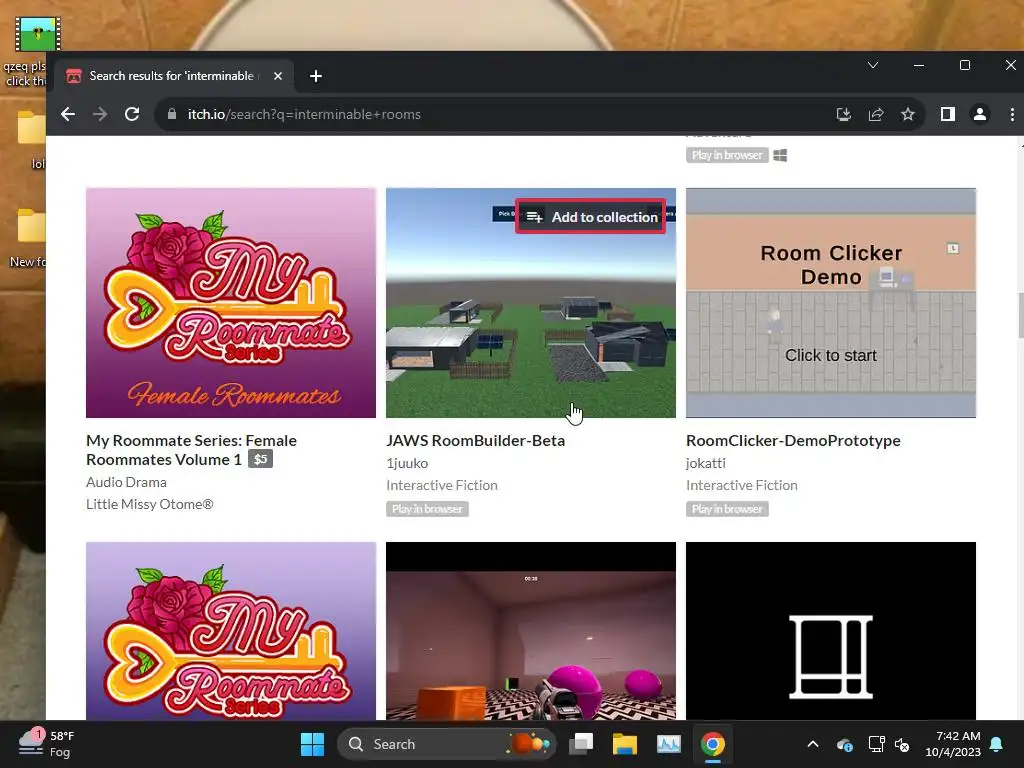Go back using the browser back arrow
Viewport: 1024px width, 768px height.
pyautogui.click(x=68, y=114)
